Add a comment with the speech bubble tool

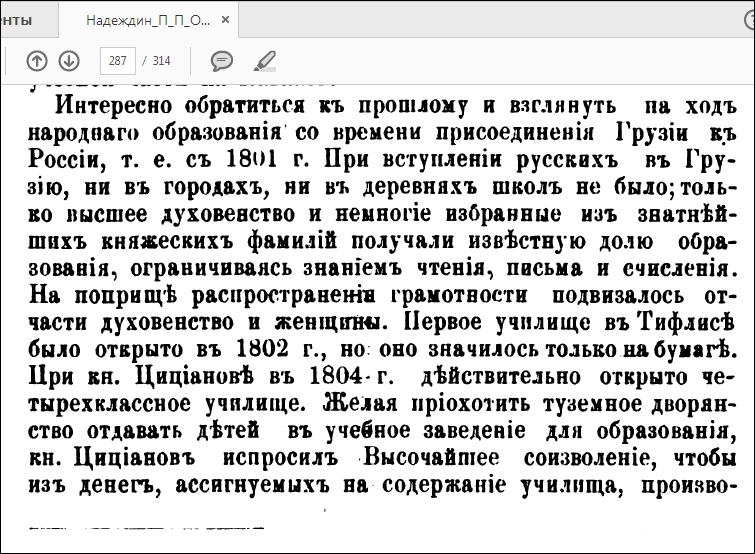click(222, 61)
